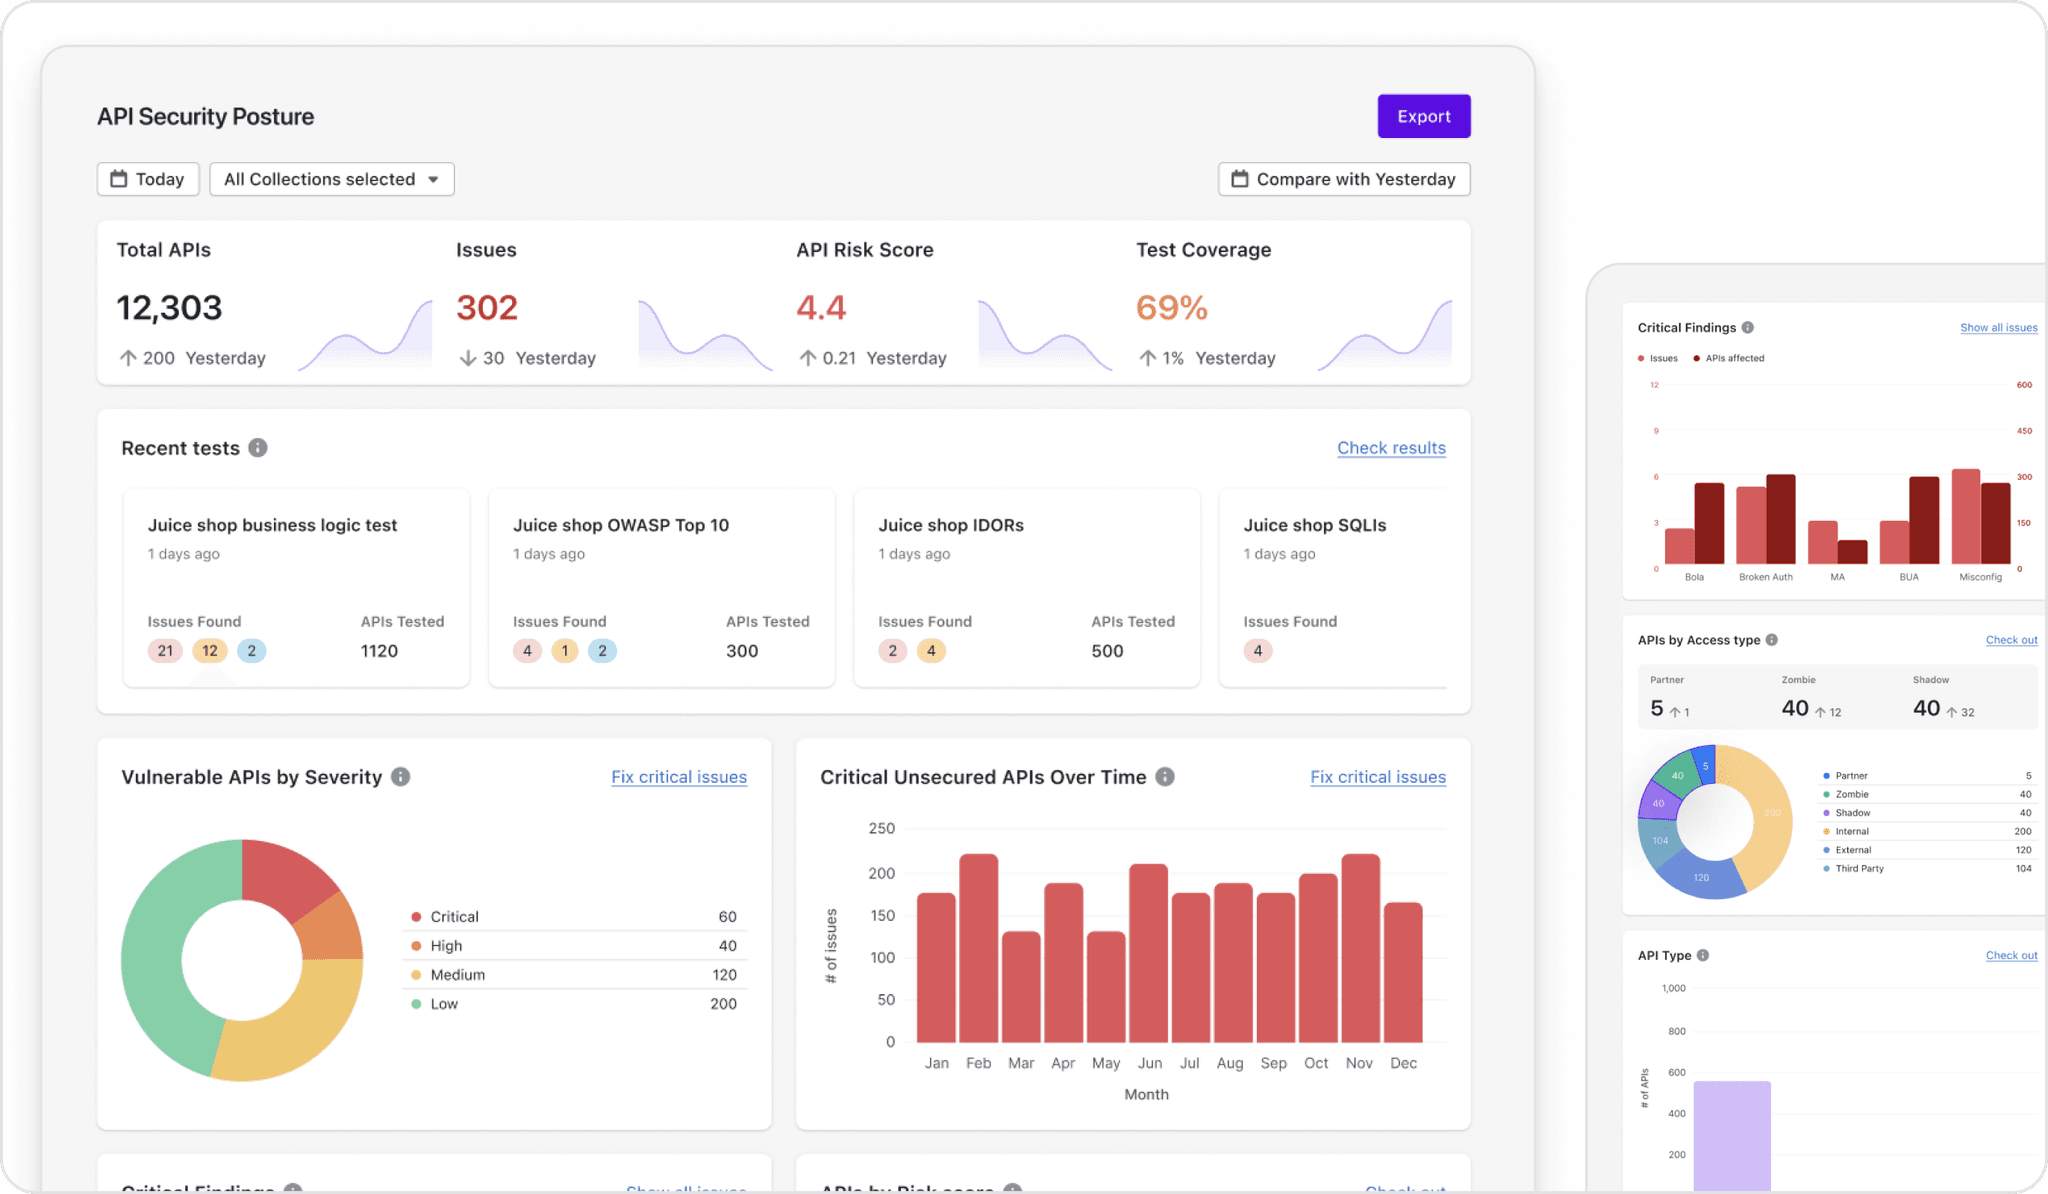Click the info icon next to Vulnerable APIs by Severity

[402, 776]
